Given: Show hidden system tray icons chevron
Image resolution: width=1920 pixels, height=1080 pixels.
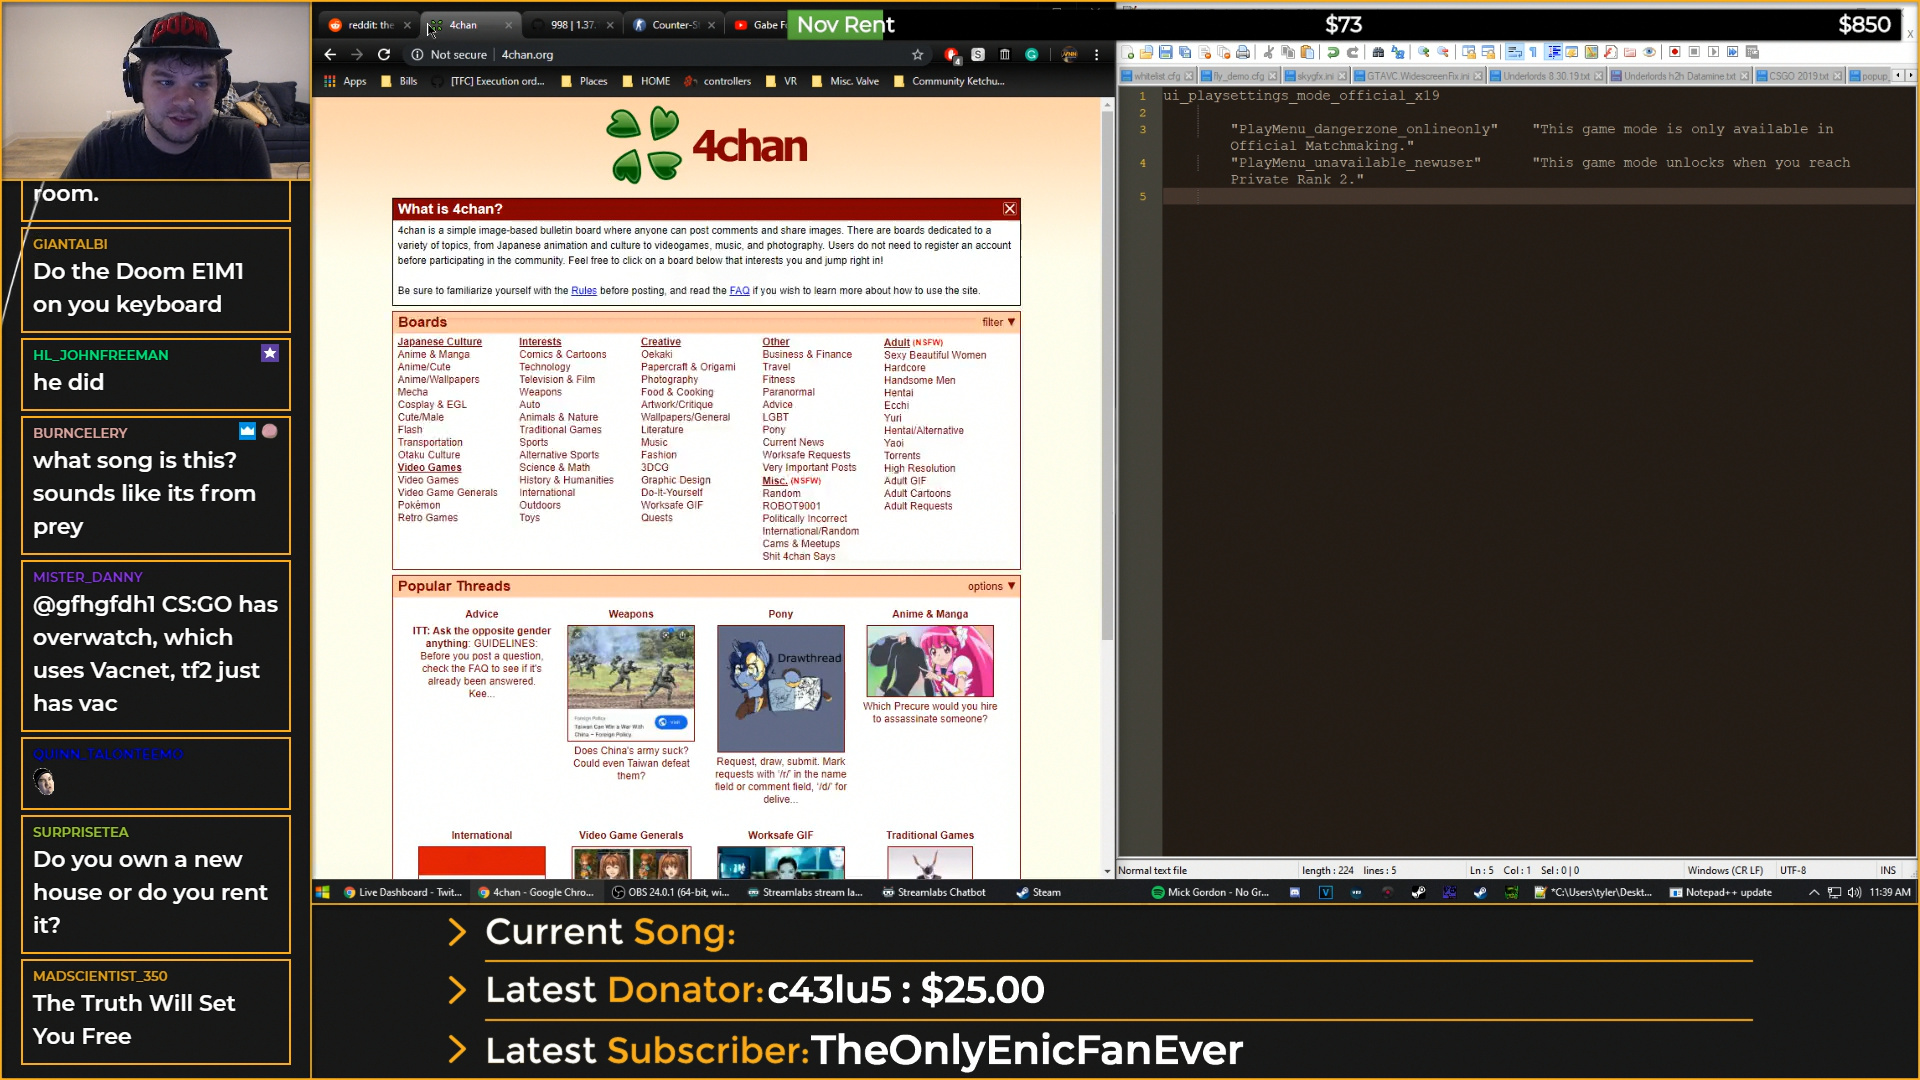Looking at the screenshot, I should pos(1814,893).
